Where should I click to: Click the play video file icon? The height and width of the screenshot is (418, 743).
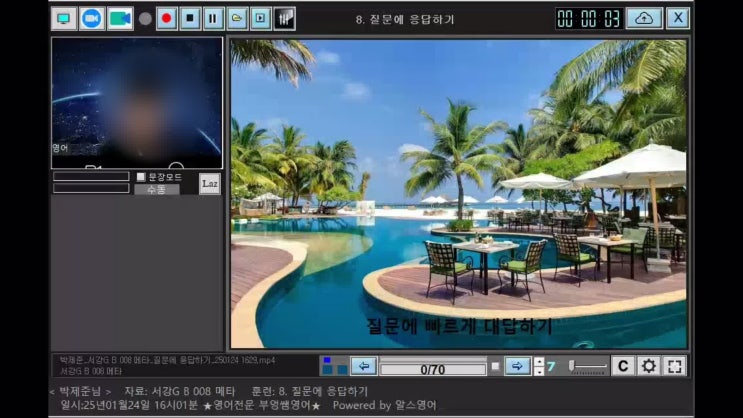[x=260, y=18]
